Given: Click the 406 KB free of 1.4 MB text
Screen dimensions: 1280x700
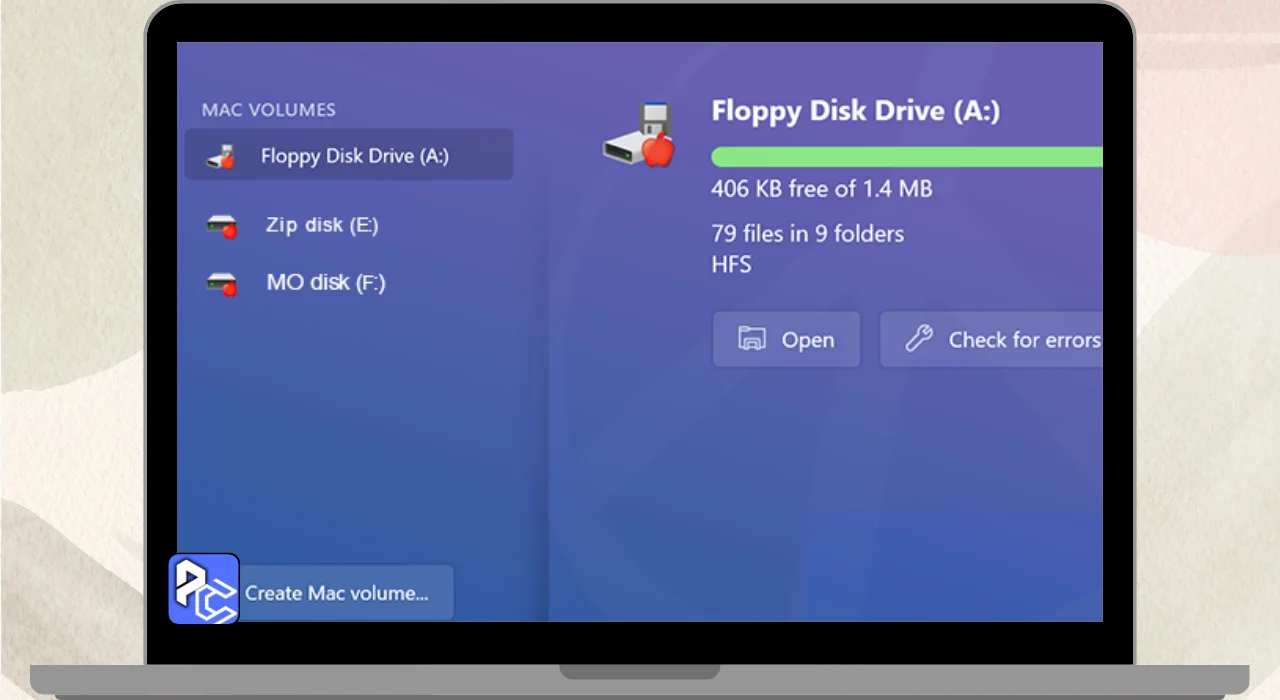Looking at the screenshot, I should [x=821, y=188].
